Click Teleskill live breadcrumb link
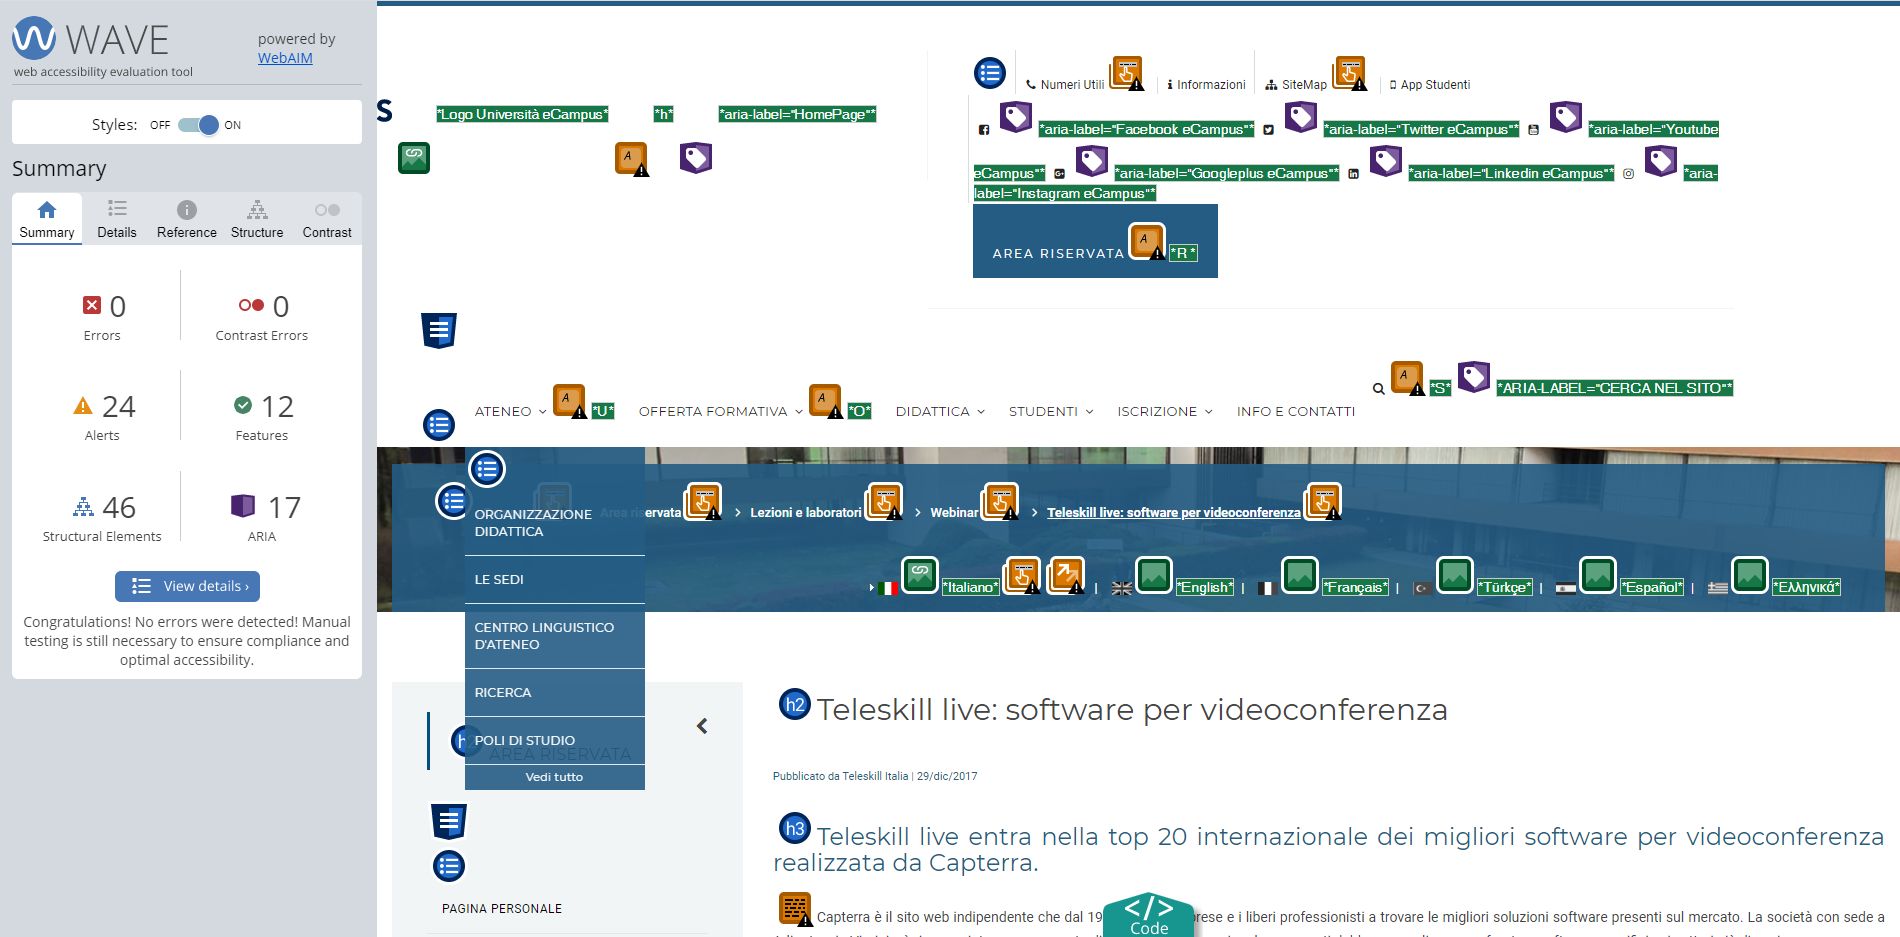This screenshot has height=937, width=1900. 1174,513
